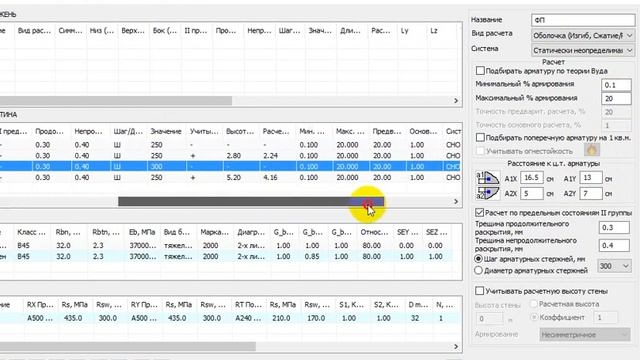Open 'Система' dropdown

click(x=583, y=50)
